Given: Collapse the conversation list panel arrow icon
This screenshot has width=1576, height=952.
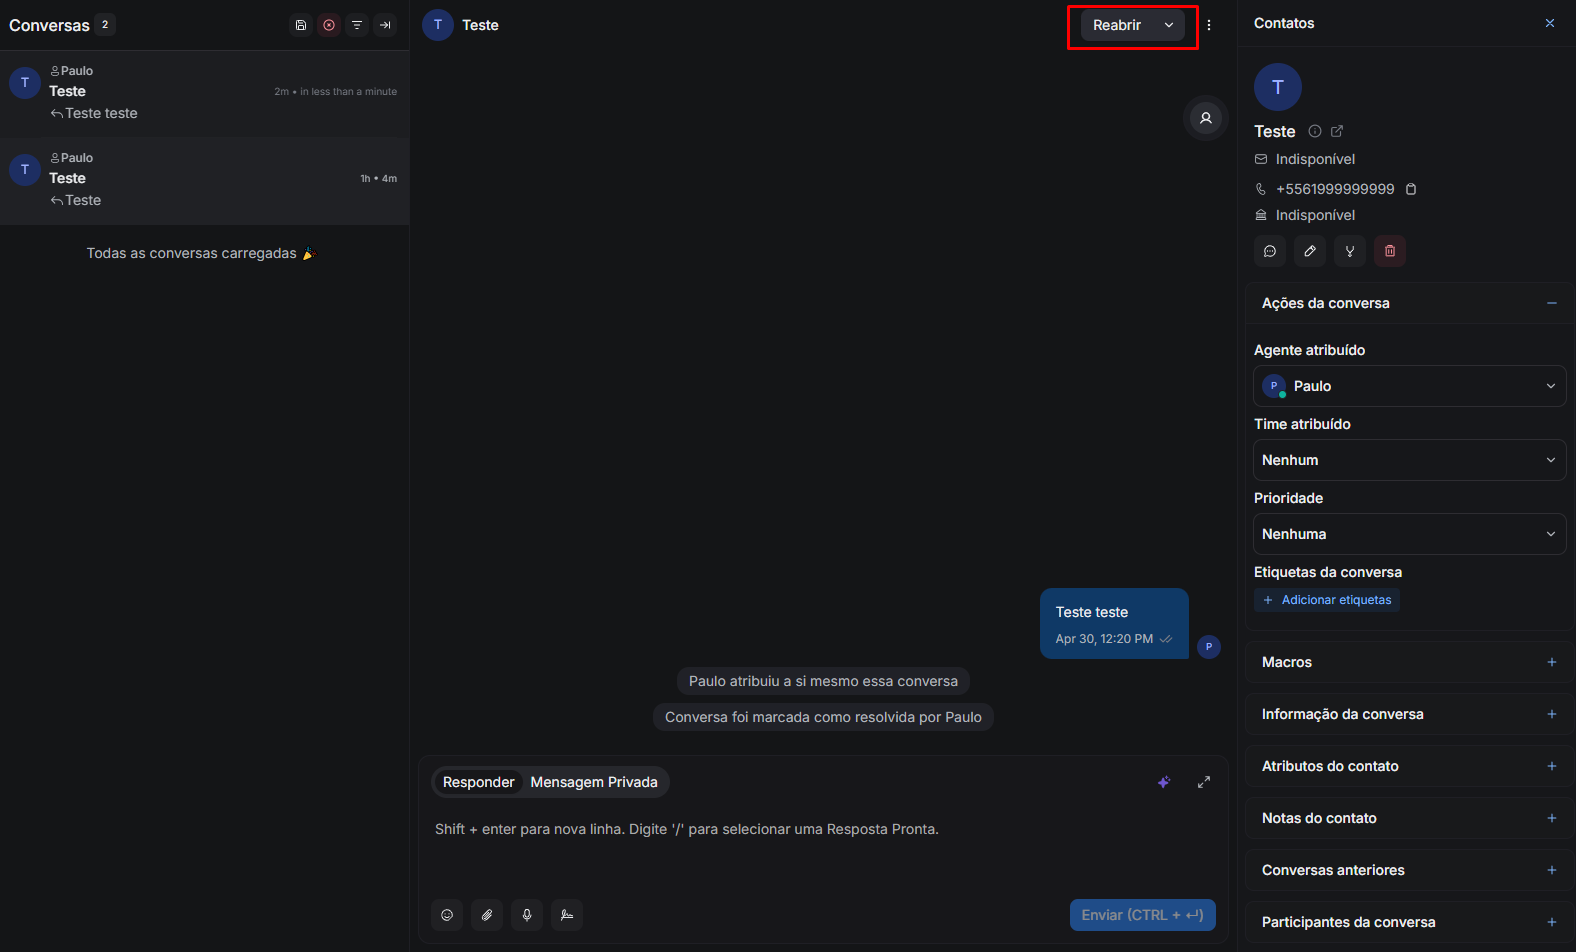Looking at the screenshot, I should (x=385, y=25).
